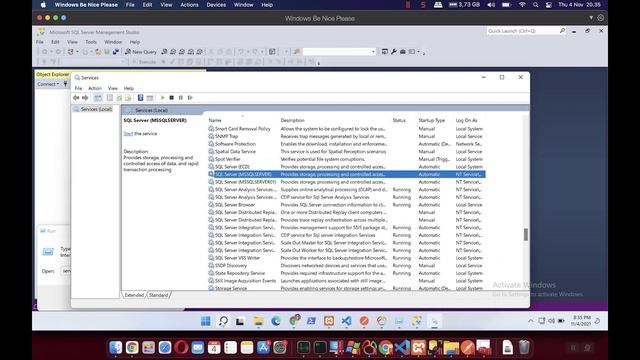The width and height of the screenshot is (640, 360).
Task: Switch to the Standard tab
Action: [x=158, y=295]
